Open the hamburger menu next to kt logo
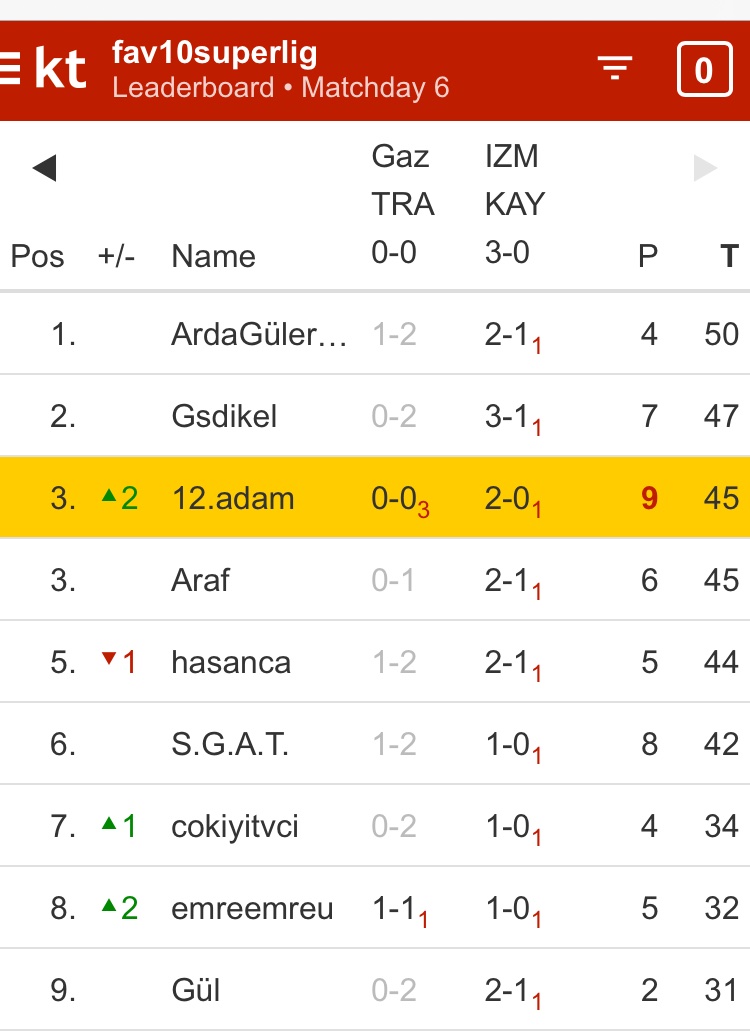The height and width of the screenshot is (1035, 750). (10, 70)
